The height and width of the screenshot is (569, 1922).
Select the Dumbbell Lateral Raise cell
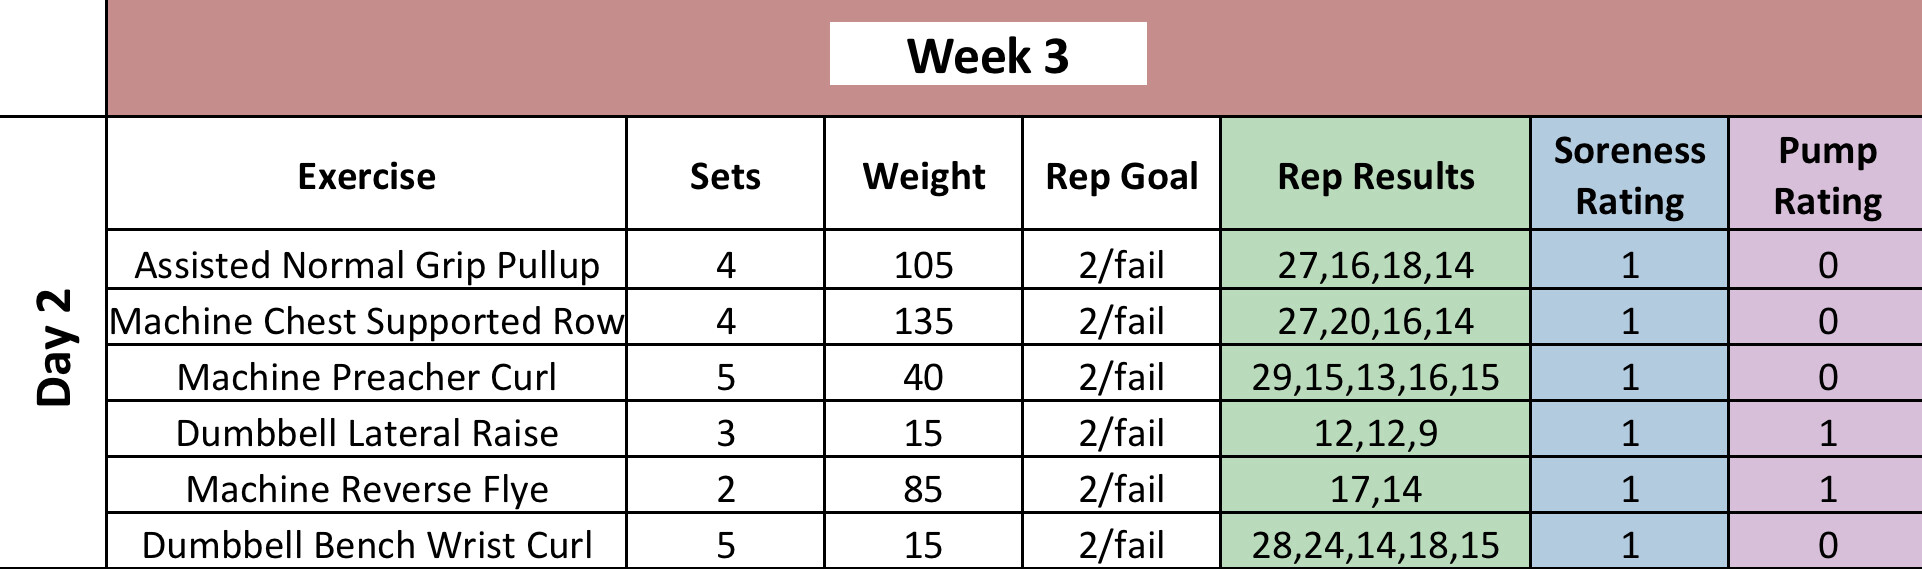point(366,432)
